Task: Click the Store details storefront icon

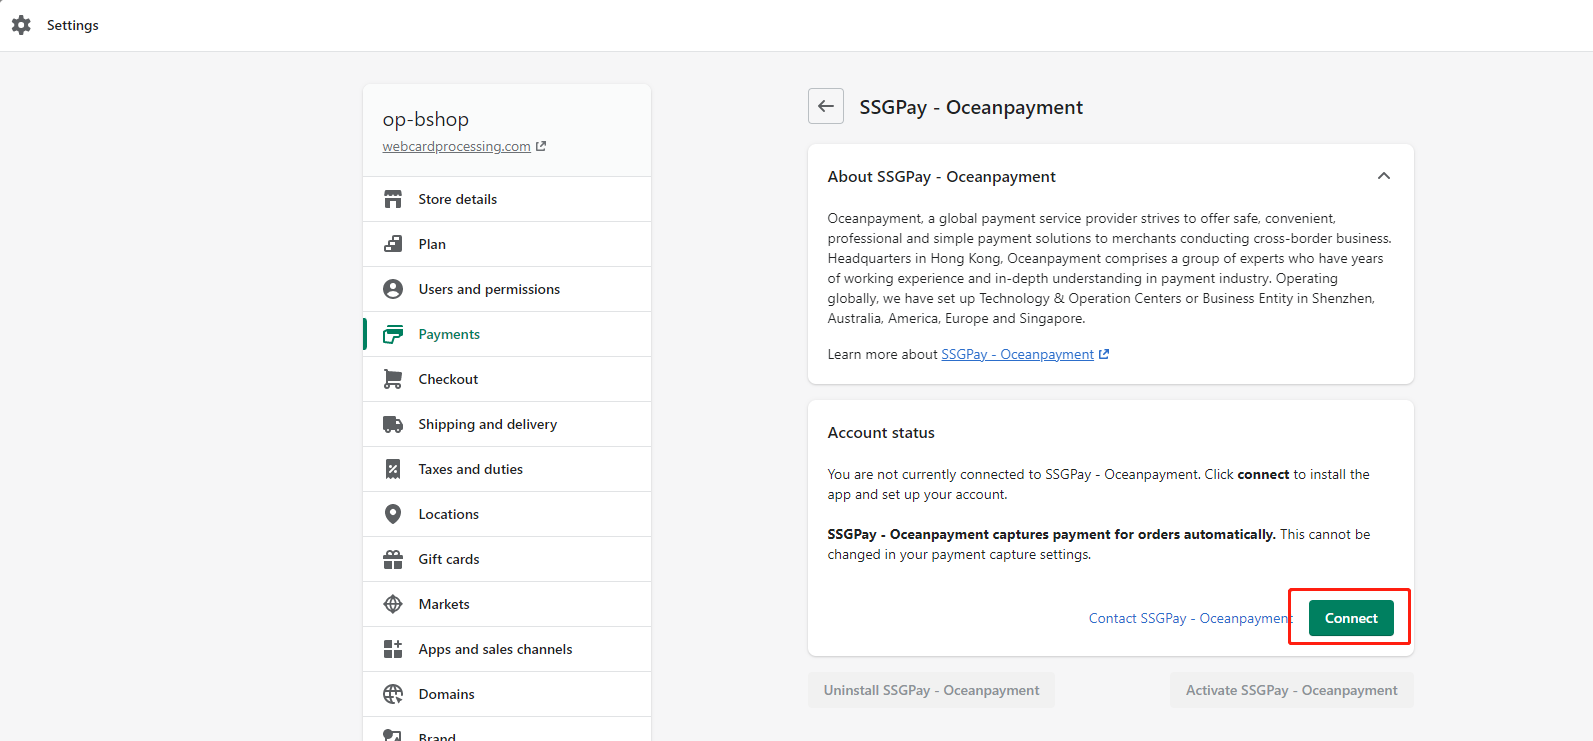Action: click(393, 199)
